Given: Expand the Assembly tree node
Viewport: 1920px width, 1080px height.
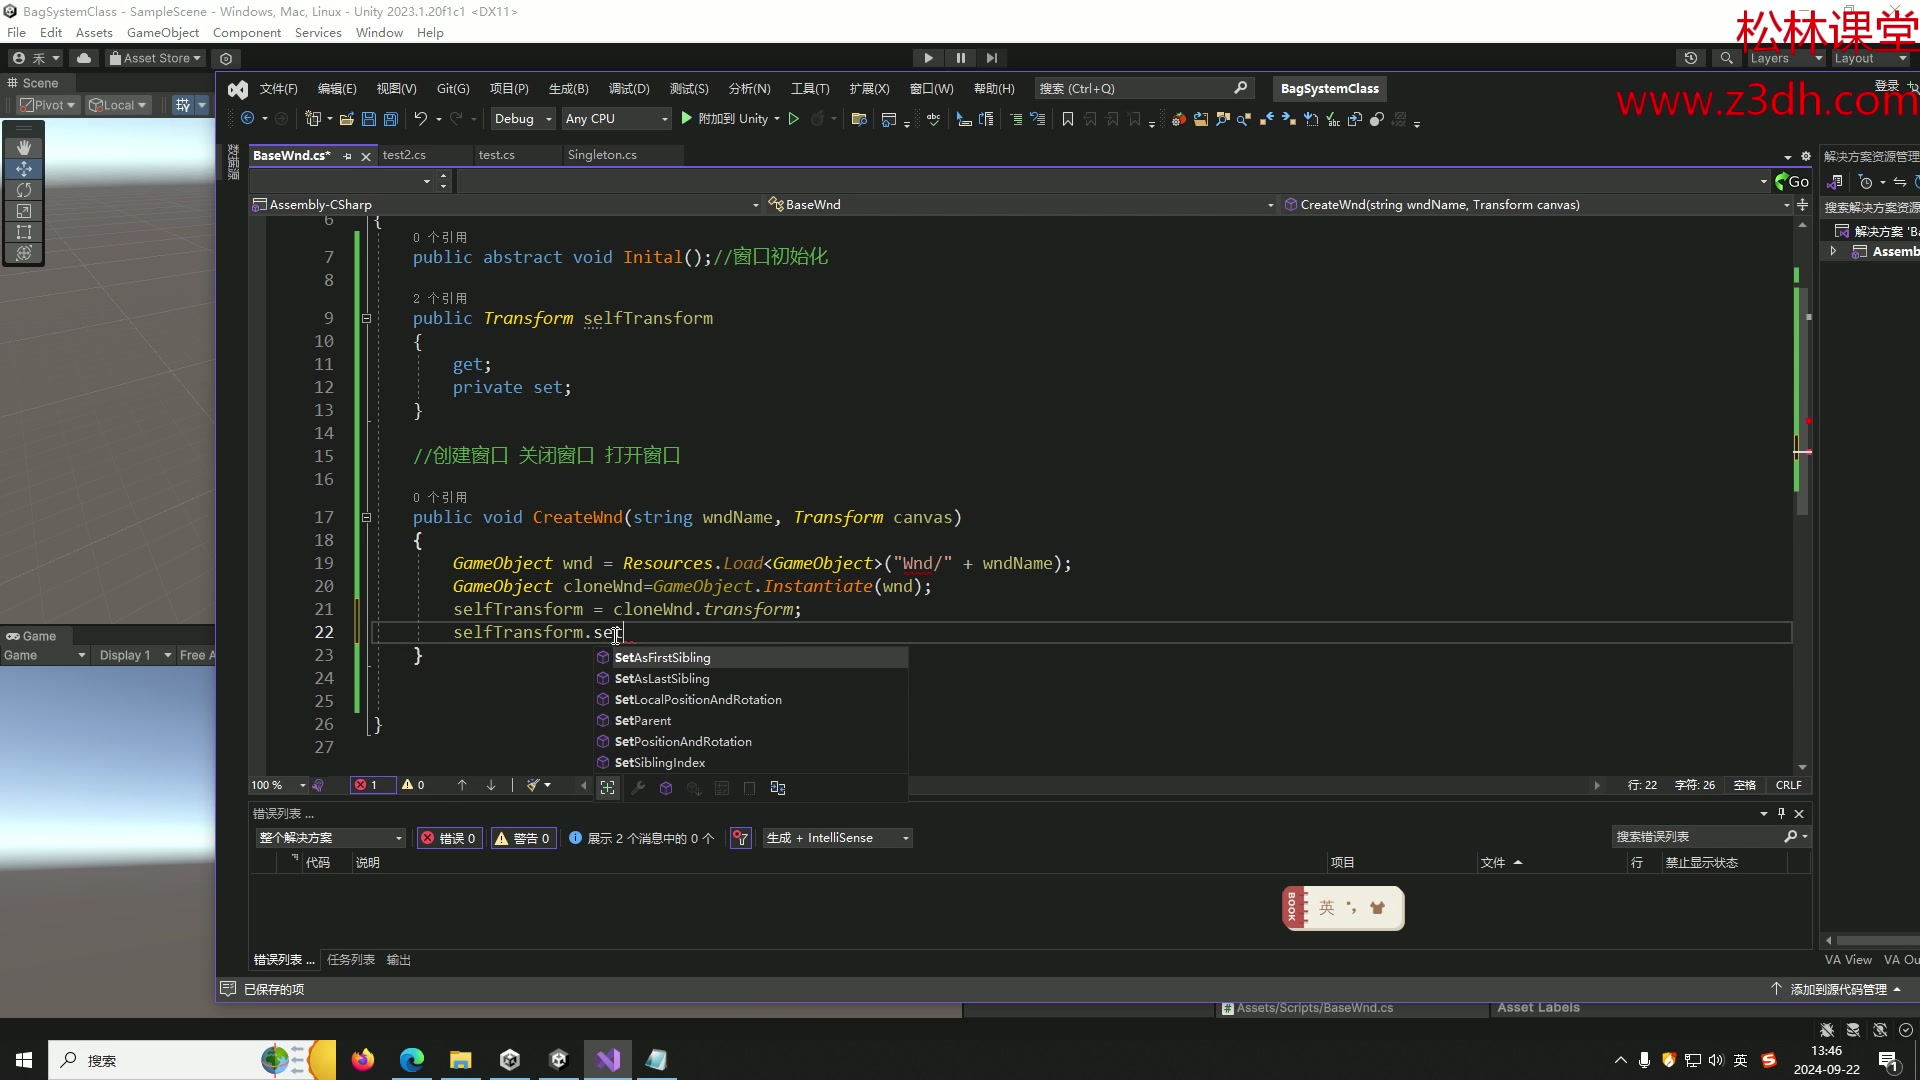Looking at the screenshot, I should tap(1833, 252).
